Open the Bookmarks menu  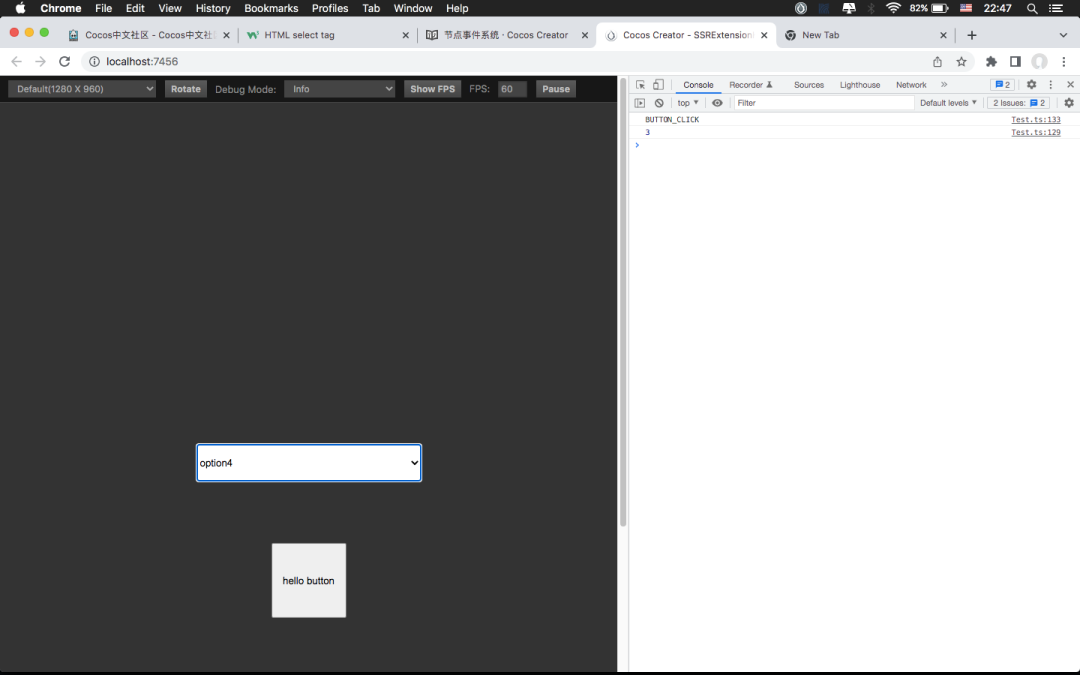point(271,8)
